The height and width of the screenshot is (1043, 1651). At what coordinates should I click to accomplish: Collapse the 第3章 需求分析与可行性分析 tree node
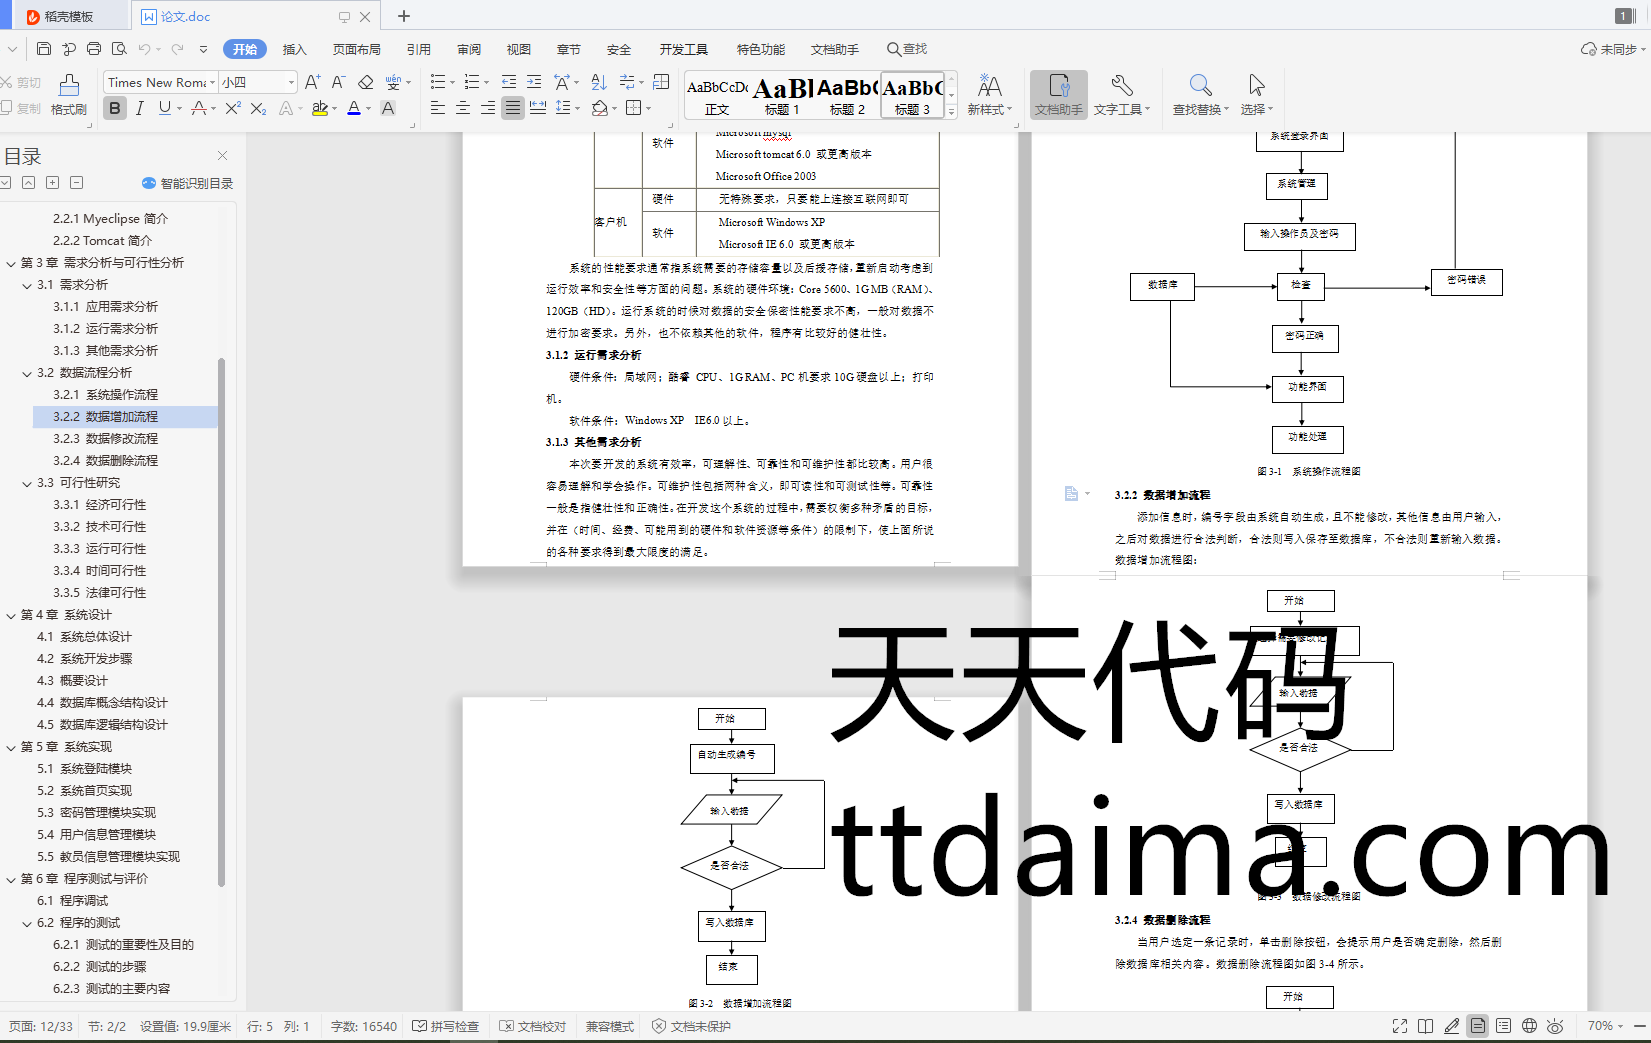[x=11, y=263]
